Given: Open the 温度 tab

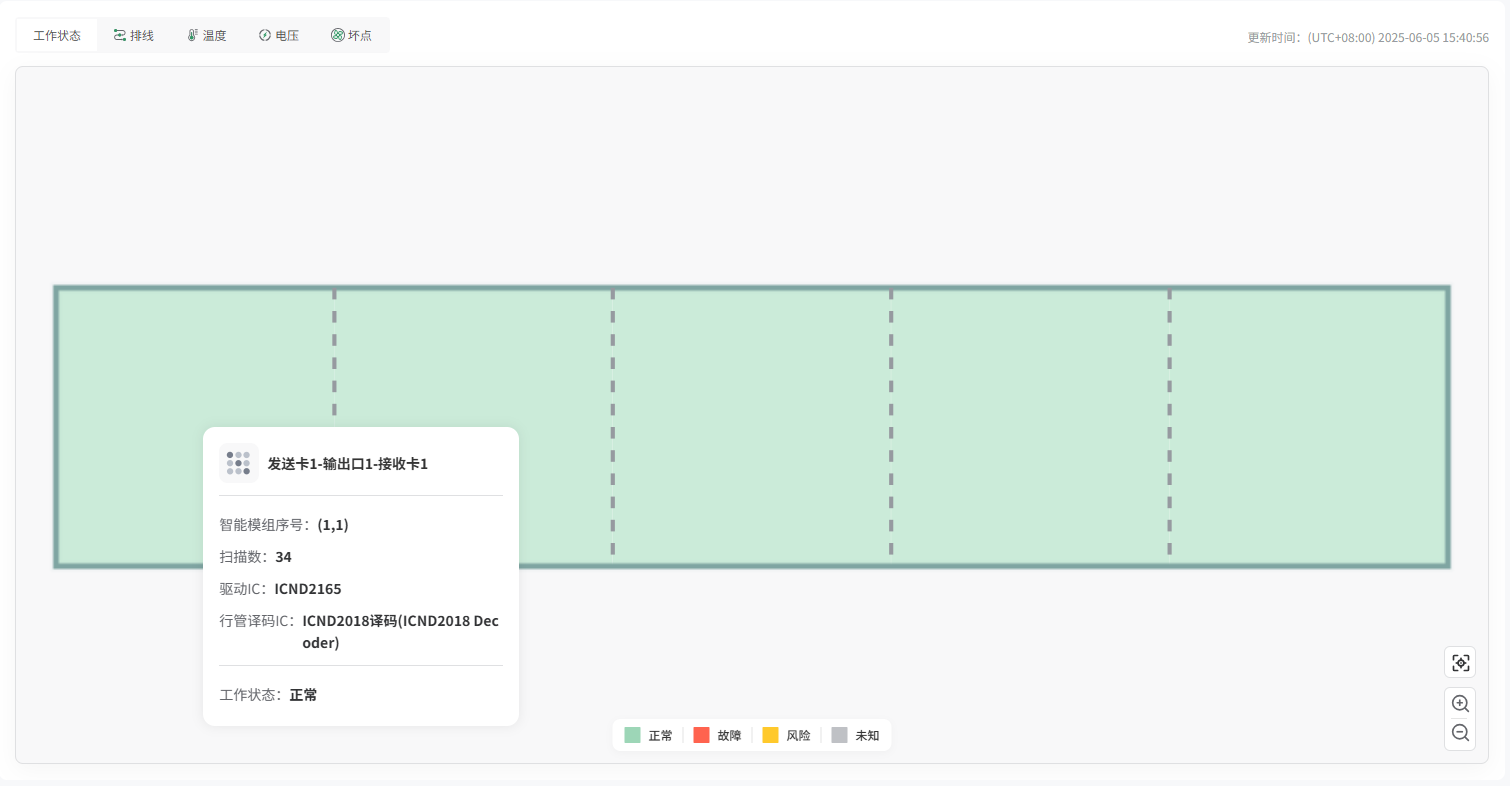Looking at the screenshot, I should coord(206,35).
